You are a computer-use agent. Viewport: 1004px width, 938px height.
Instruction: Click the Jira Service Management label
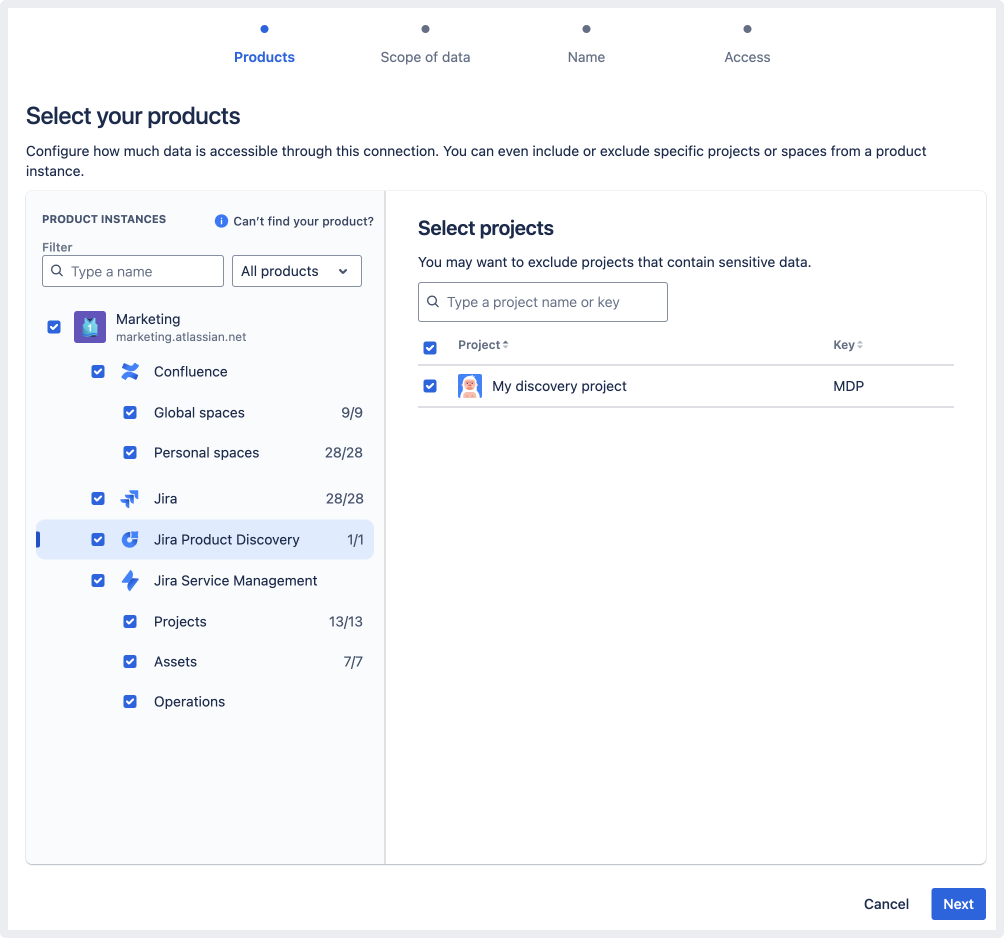tap(235, 581)
